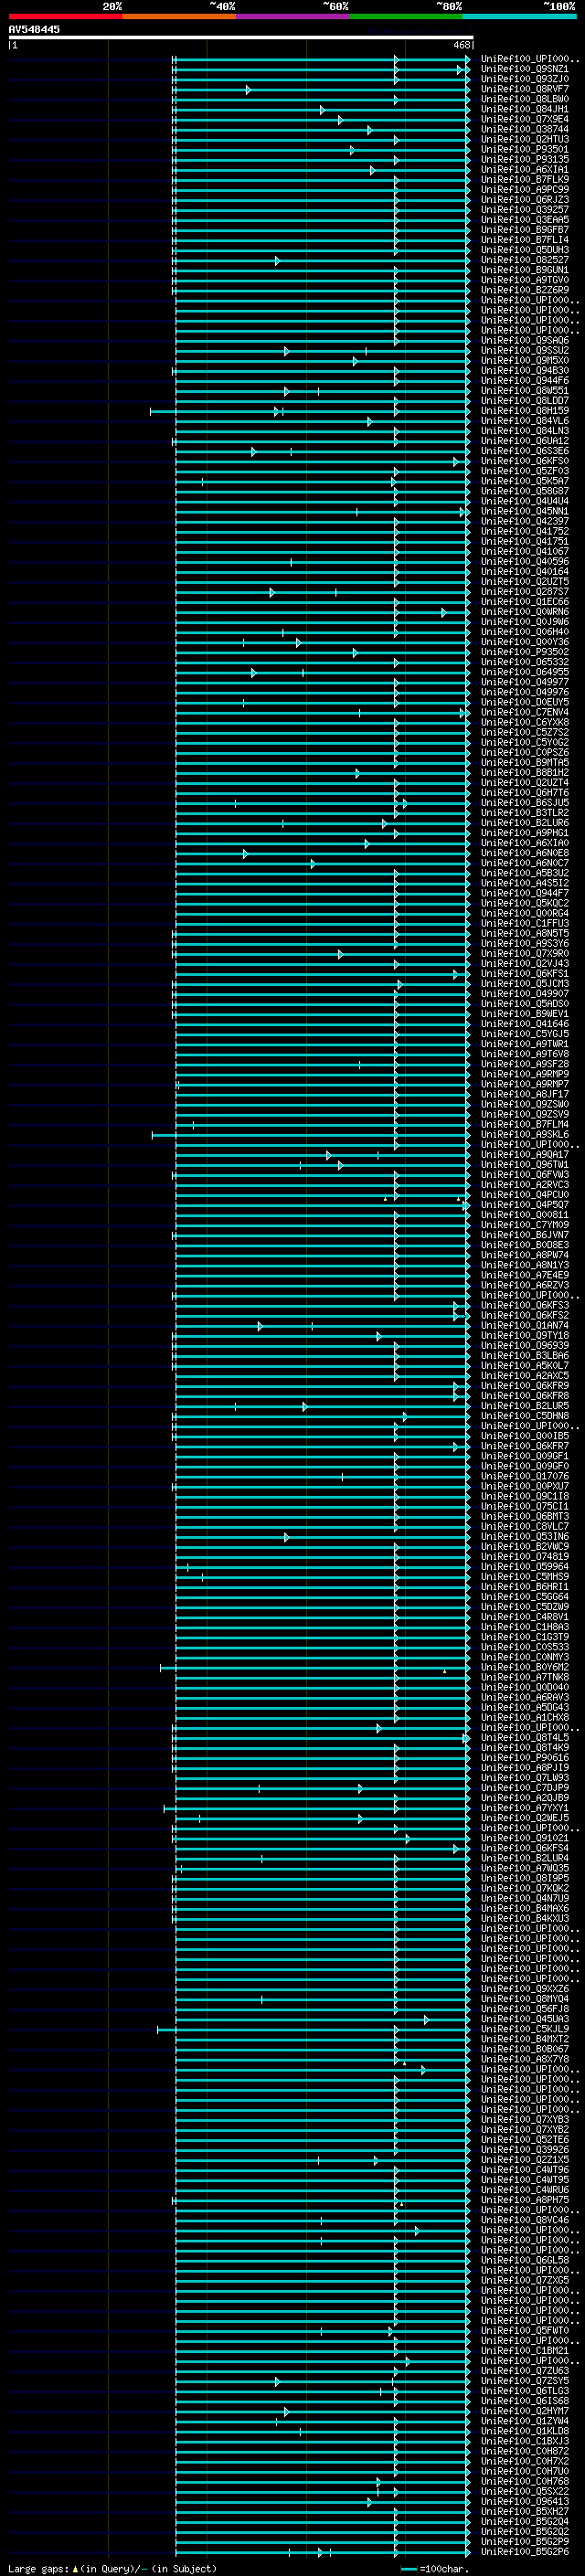585x2576 pixels.
Task: Click the green ~80% identity legend segment
Action: point(406,16)
